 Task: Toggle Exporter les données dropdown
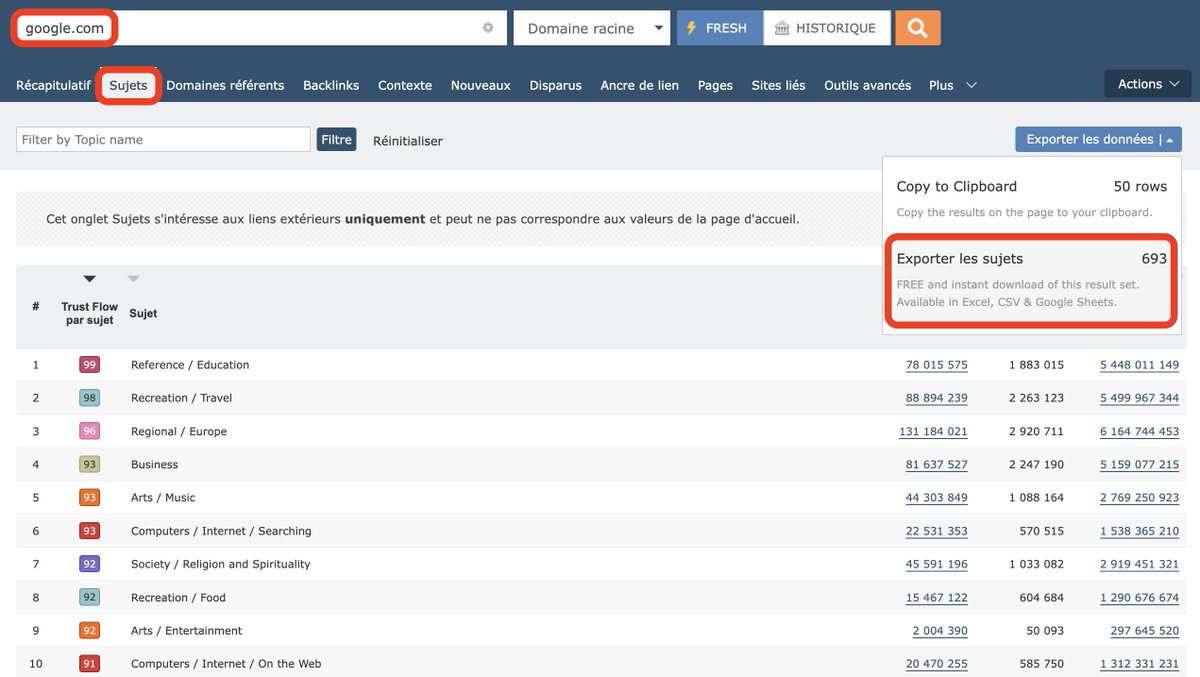coord(1098,139)
